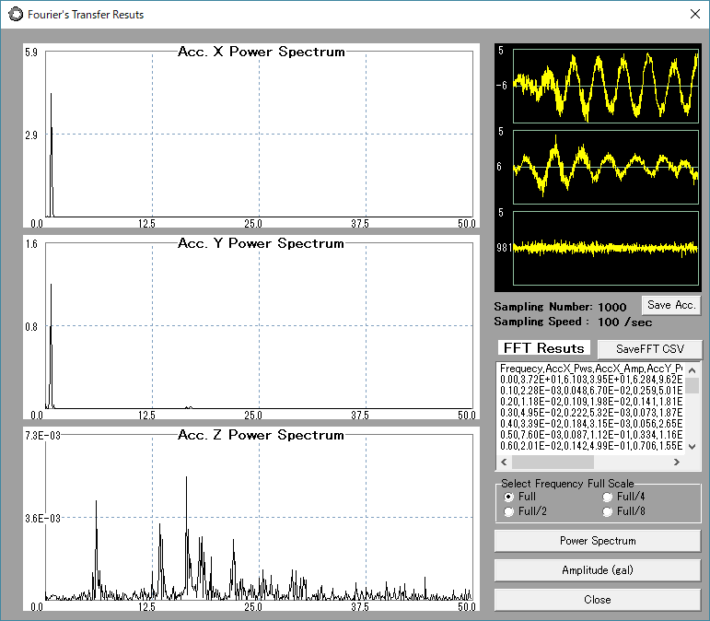Set frequency scale to Full/8

click(608, 511)
